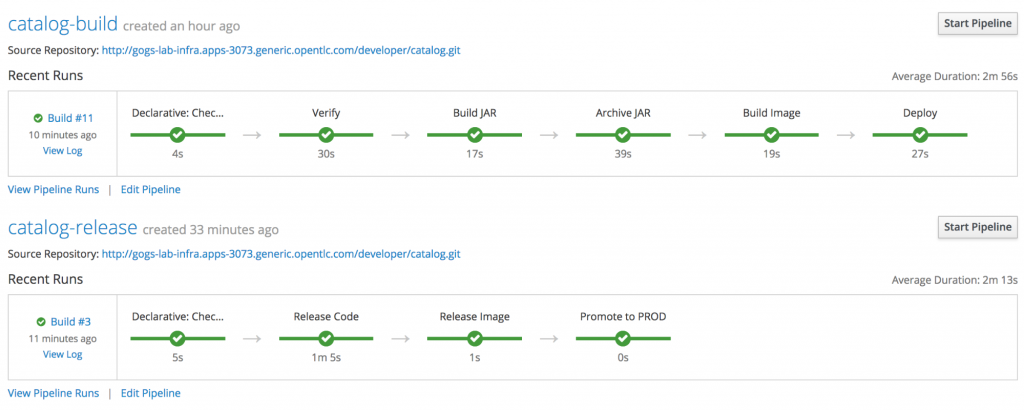This screenshot has width=1024, height=410.
Task: Click the Verify stage success checkmark icon
Action: (x=326, y=135)
